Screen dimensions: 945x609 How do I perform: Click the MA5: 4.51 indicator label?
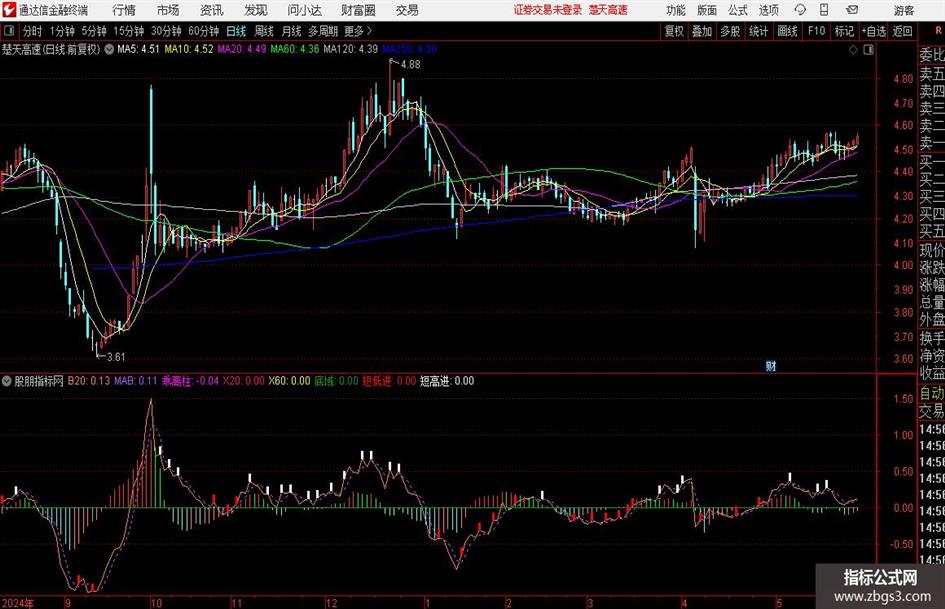tap(138, 49)
